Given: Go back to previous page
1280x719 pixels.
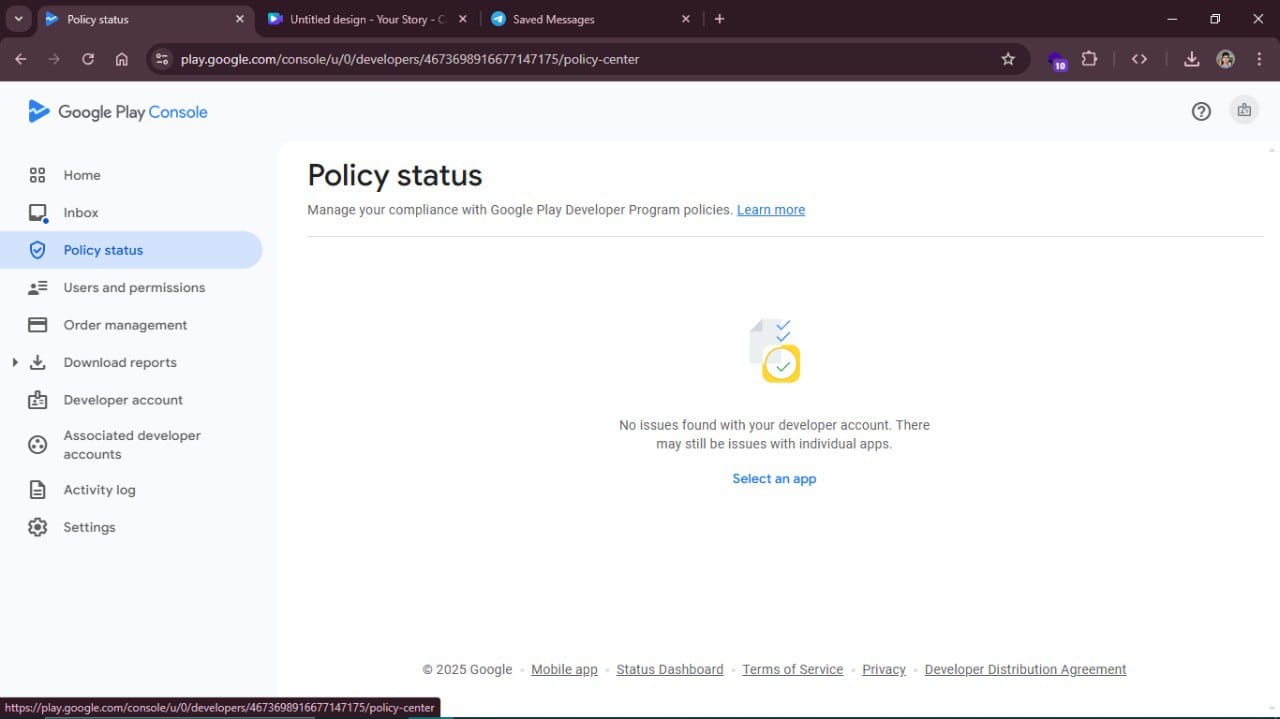Looking at the screenshot, I should [21, 59].
